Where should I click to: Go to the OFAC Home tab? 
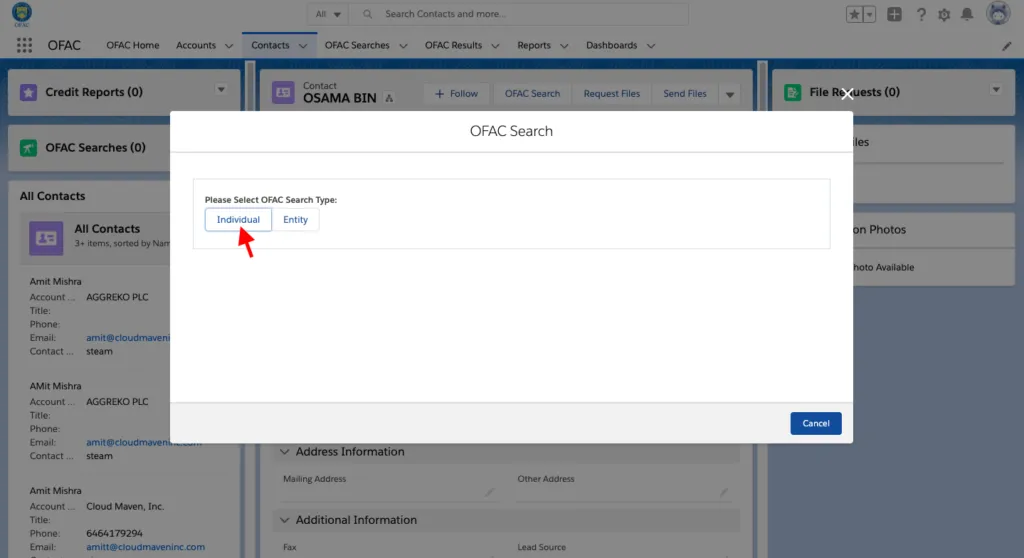click(133, 45)
